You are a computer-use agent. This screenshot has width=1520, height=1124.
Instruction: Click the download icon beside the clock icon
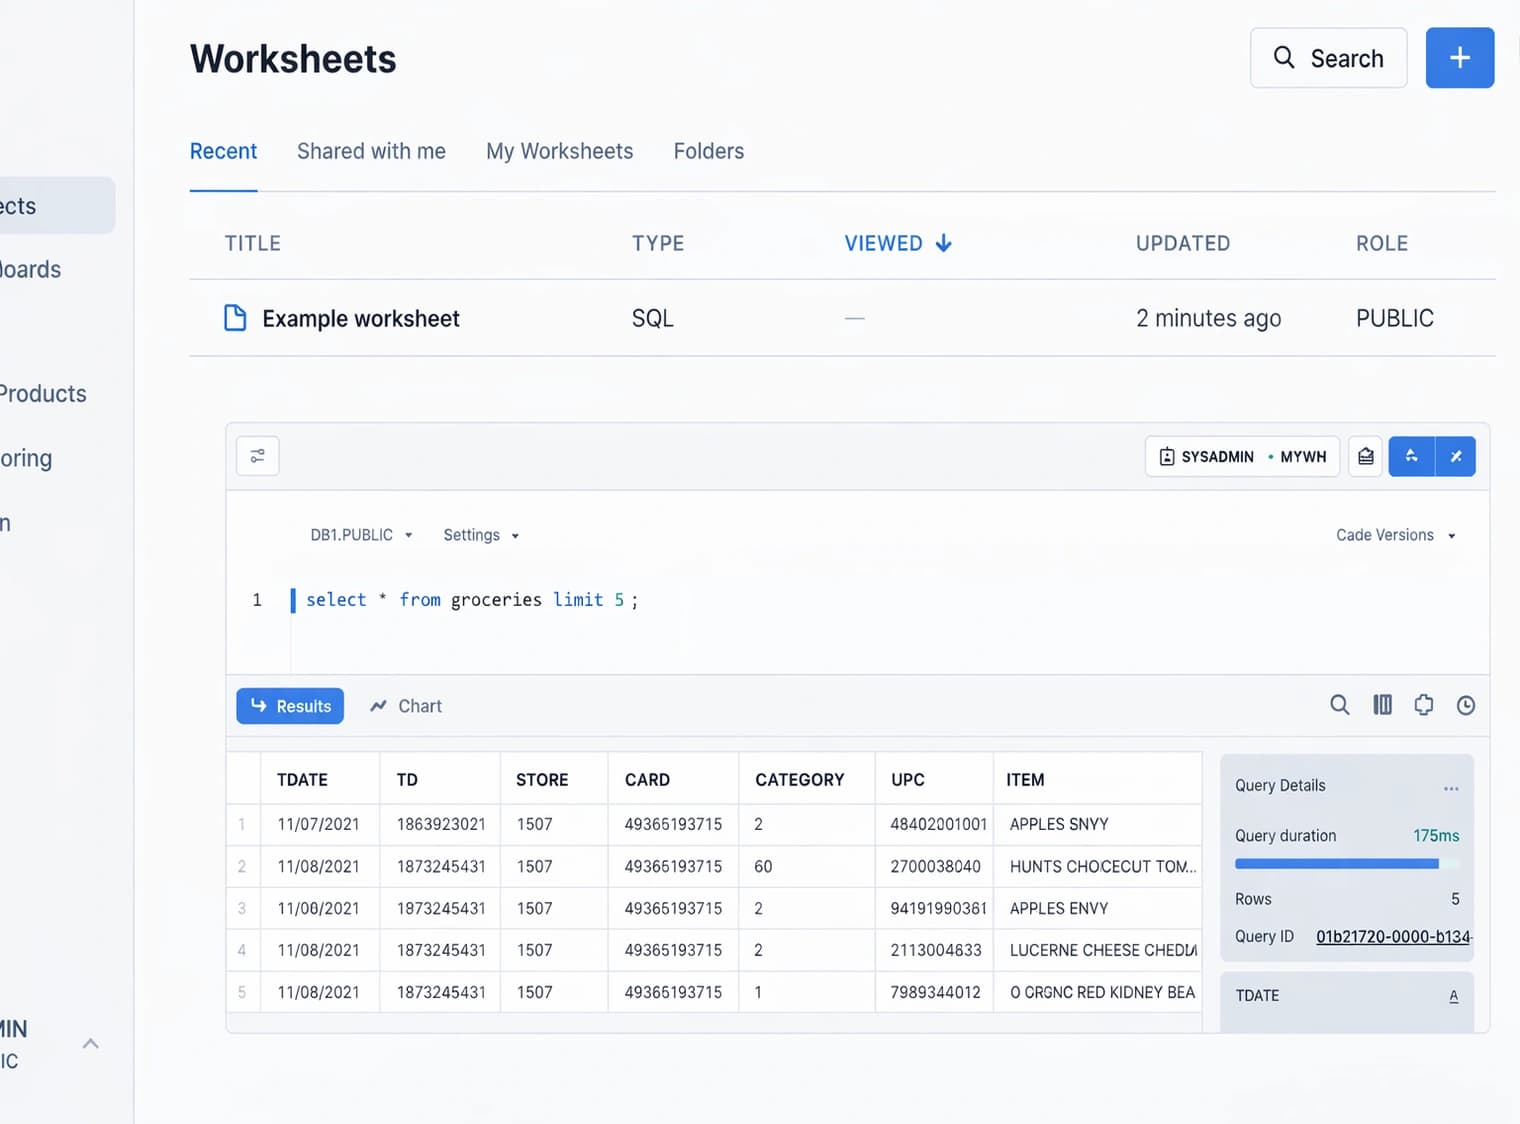coord(1423,705)
